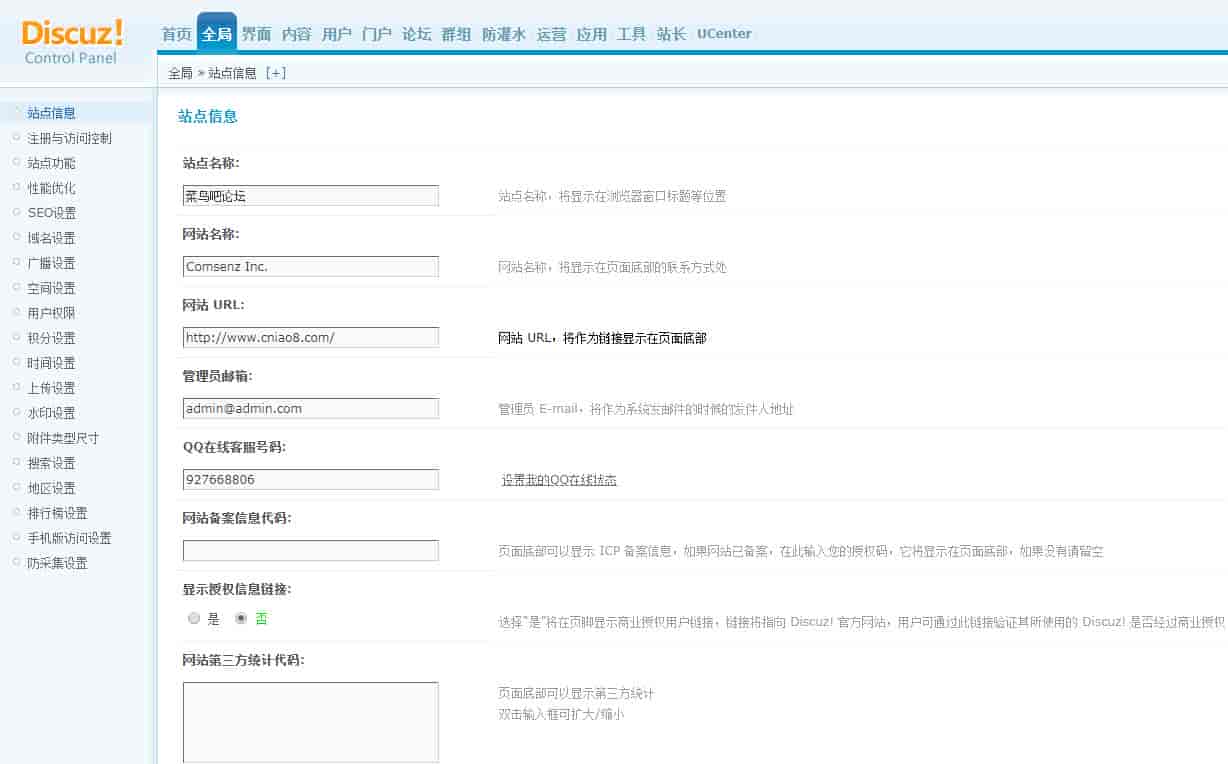The height and width of the screenshot is (764, 1228).
Task: Click the 站点名称 input field
Action: (x=310, y=196)
